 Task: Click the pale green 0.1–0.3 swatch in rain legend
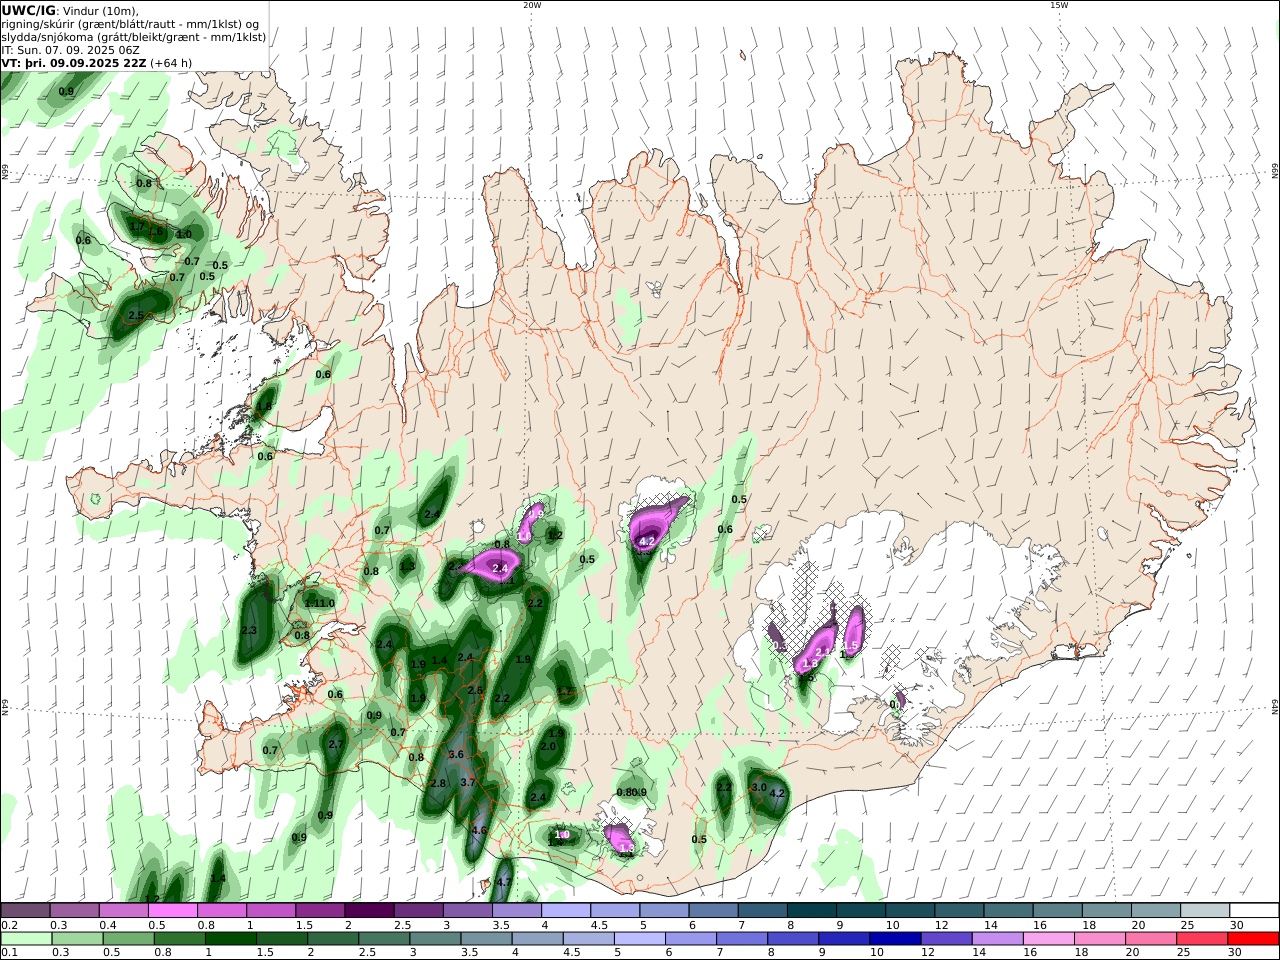coord(25,939)
